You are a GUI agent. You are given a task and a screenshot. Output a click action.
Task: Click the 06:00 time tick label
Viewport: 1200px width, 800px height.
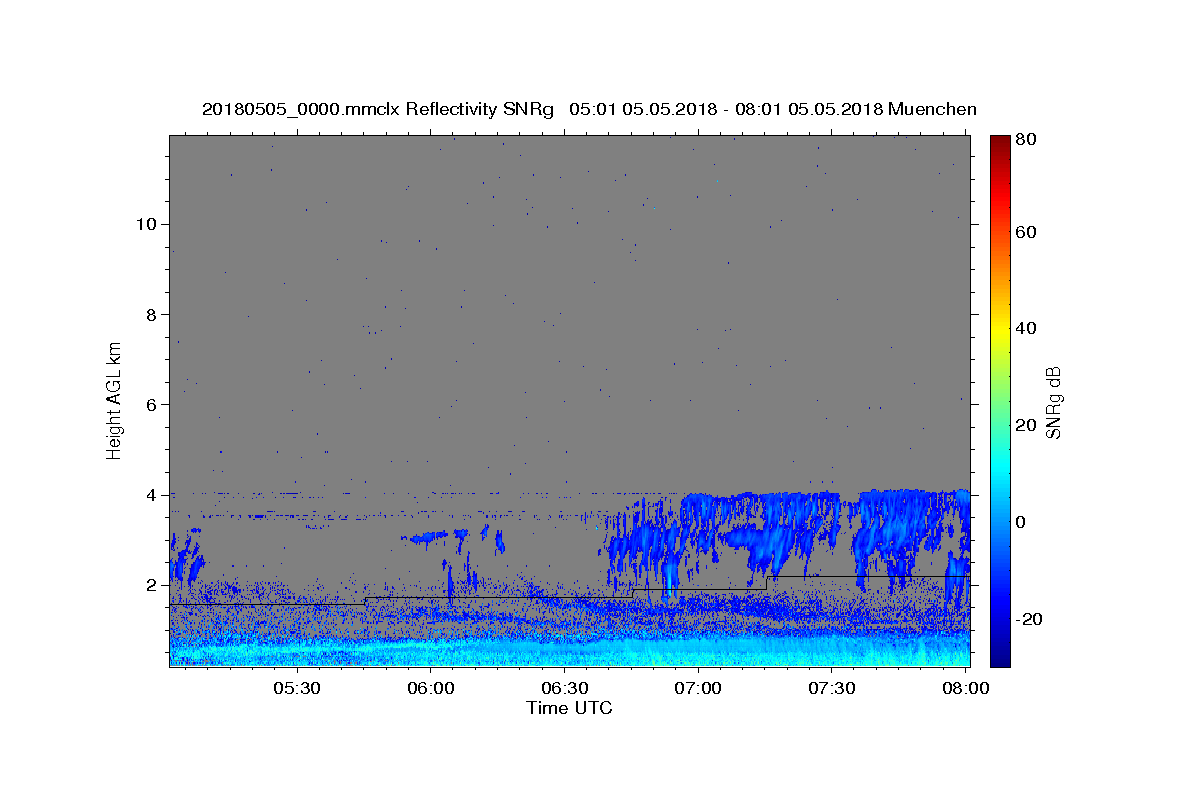pos(431,688)
